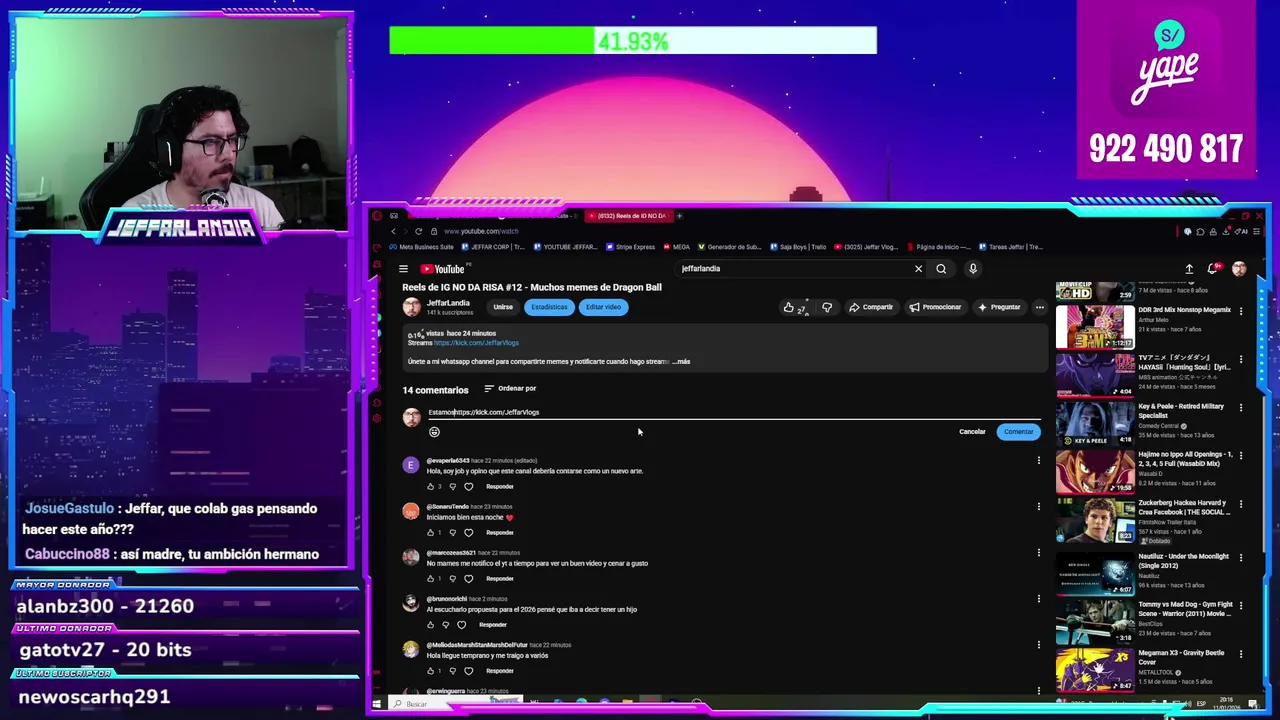Open emoji picker in comment box

tap(434, 432)
